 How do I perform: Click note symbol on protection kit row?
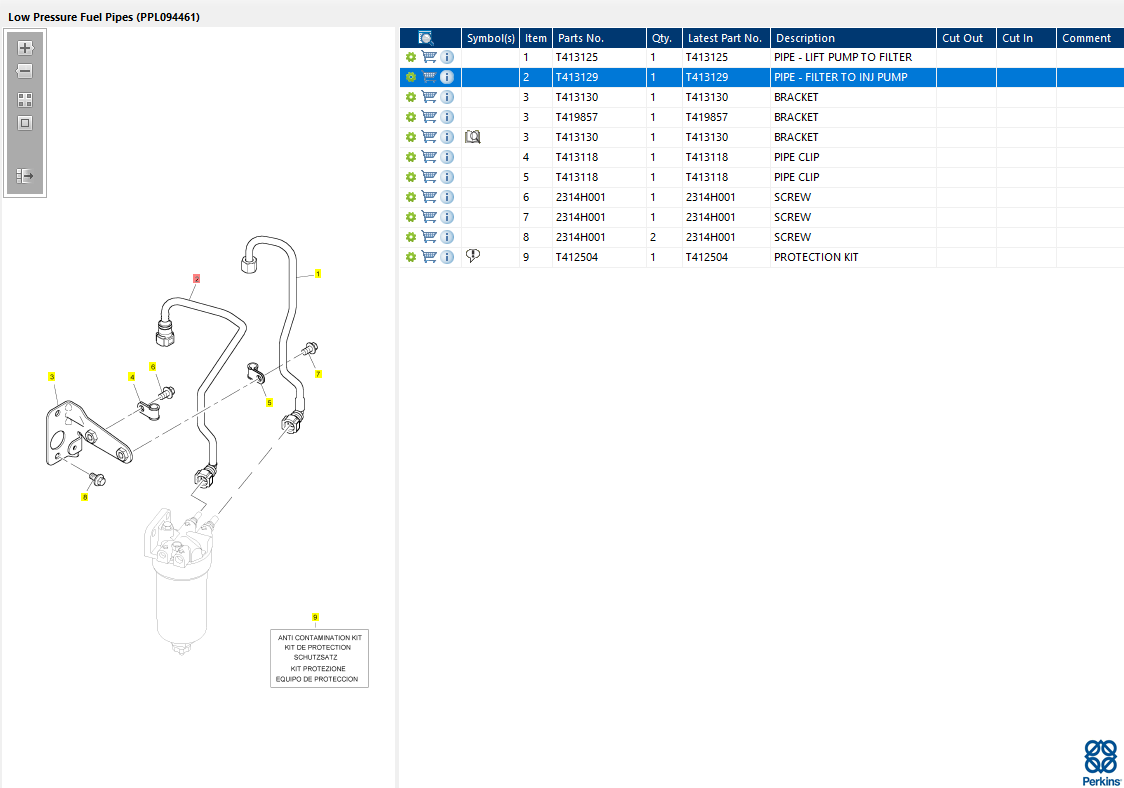pyautogui.click(x=472, y=255)
